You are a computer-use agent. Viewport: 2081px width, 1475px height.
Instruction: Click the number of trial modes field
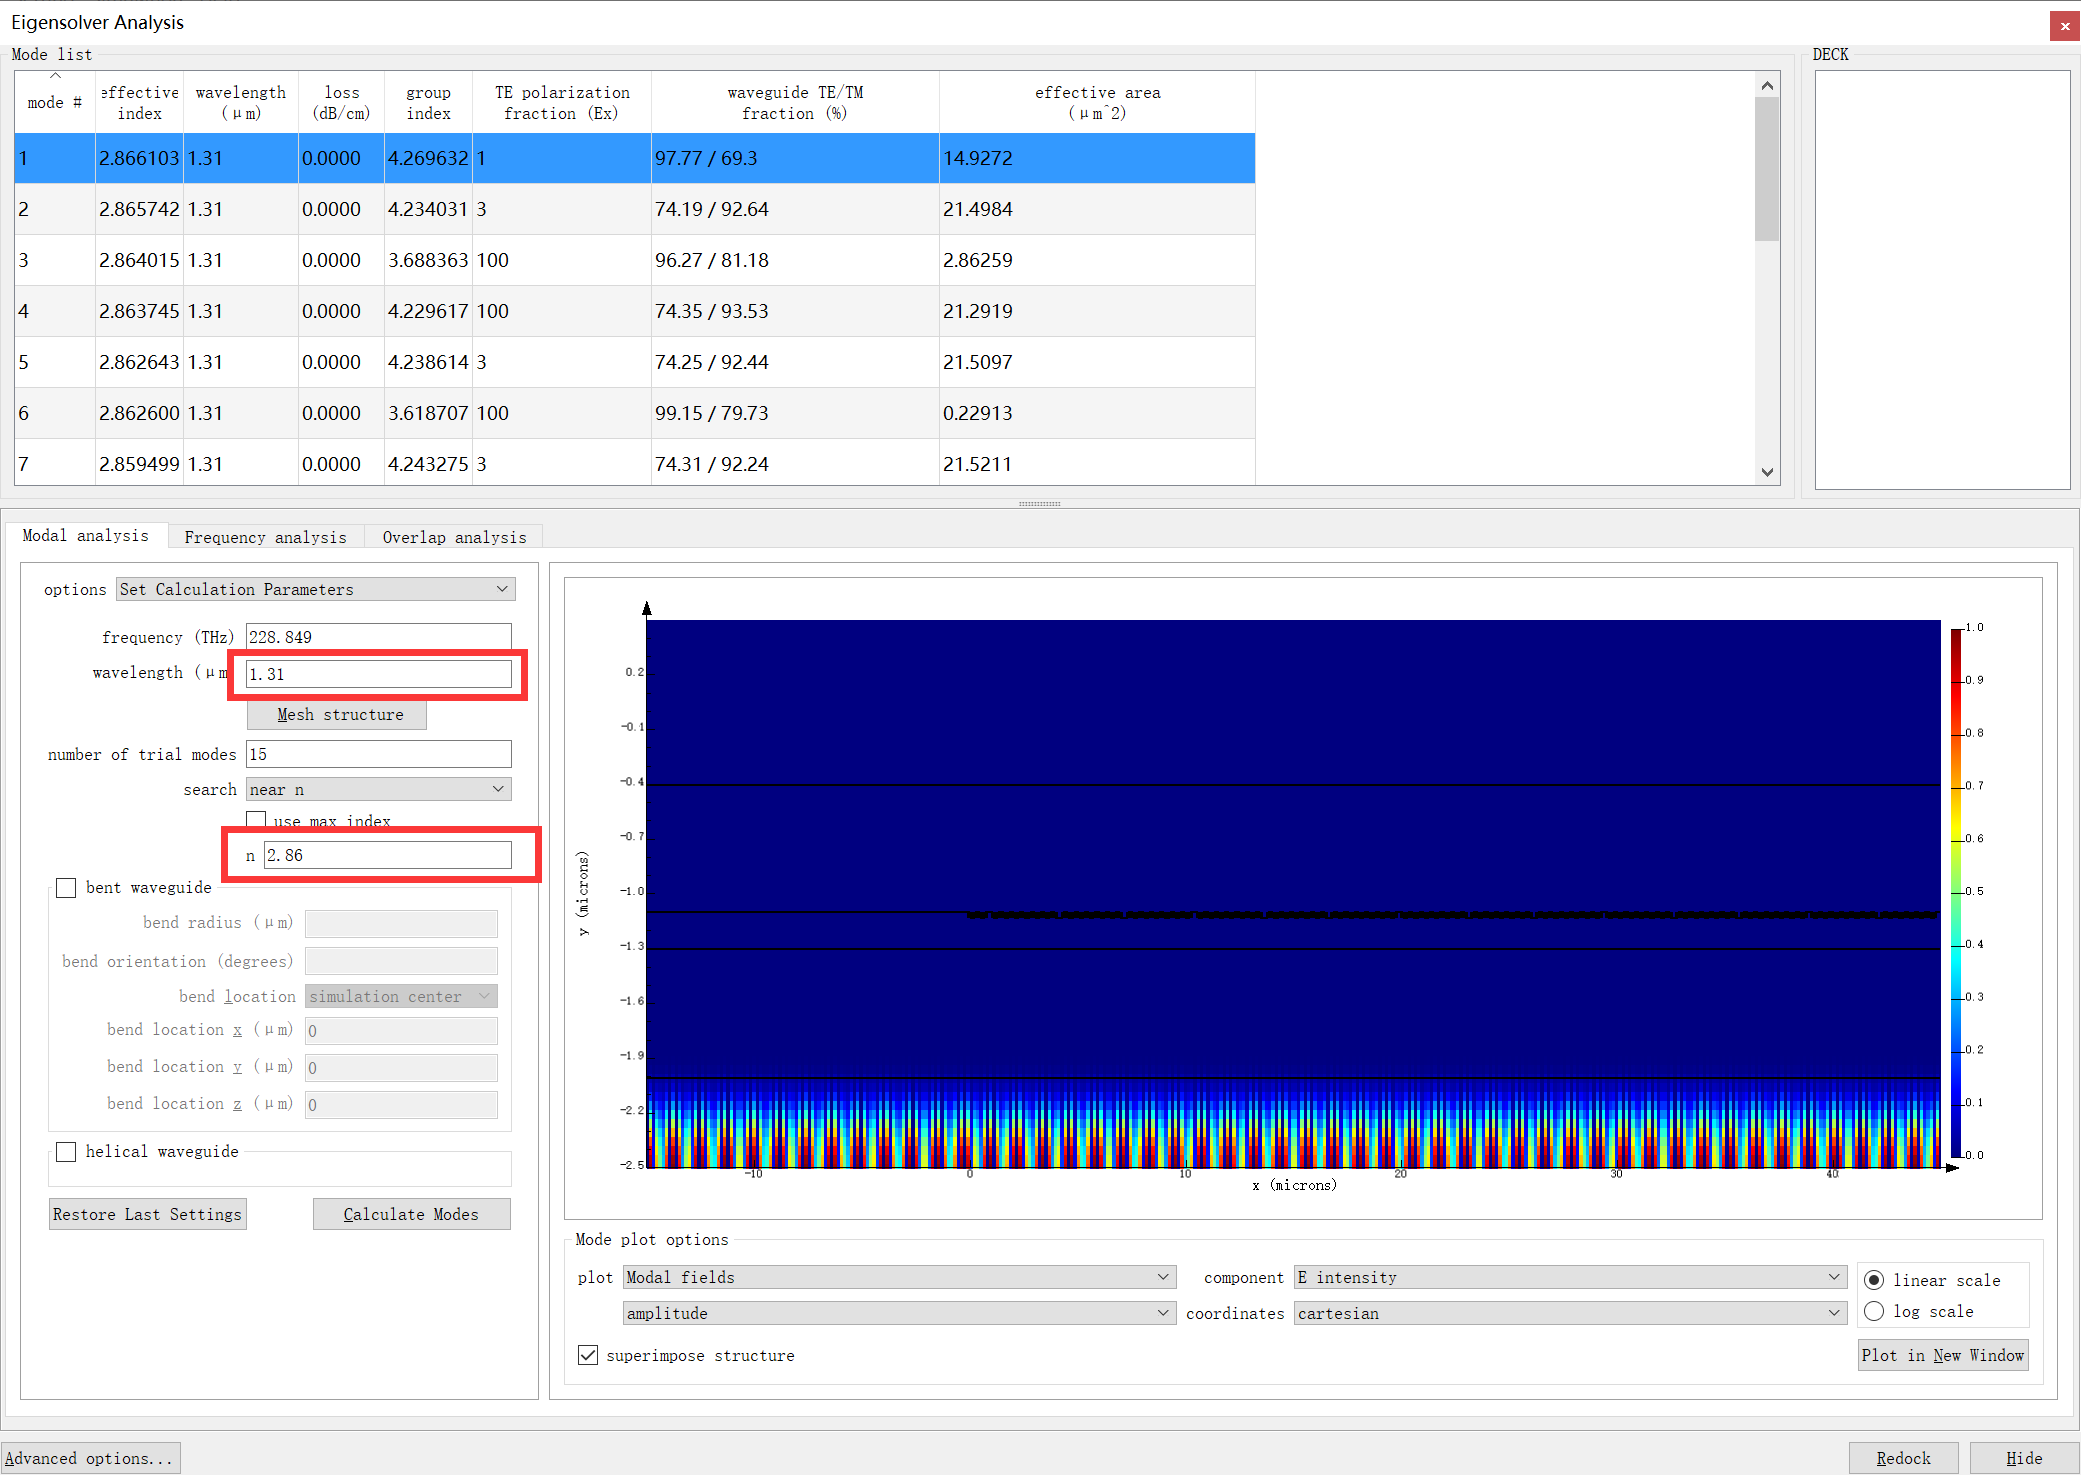pos(378,754)
